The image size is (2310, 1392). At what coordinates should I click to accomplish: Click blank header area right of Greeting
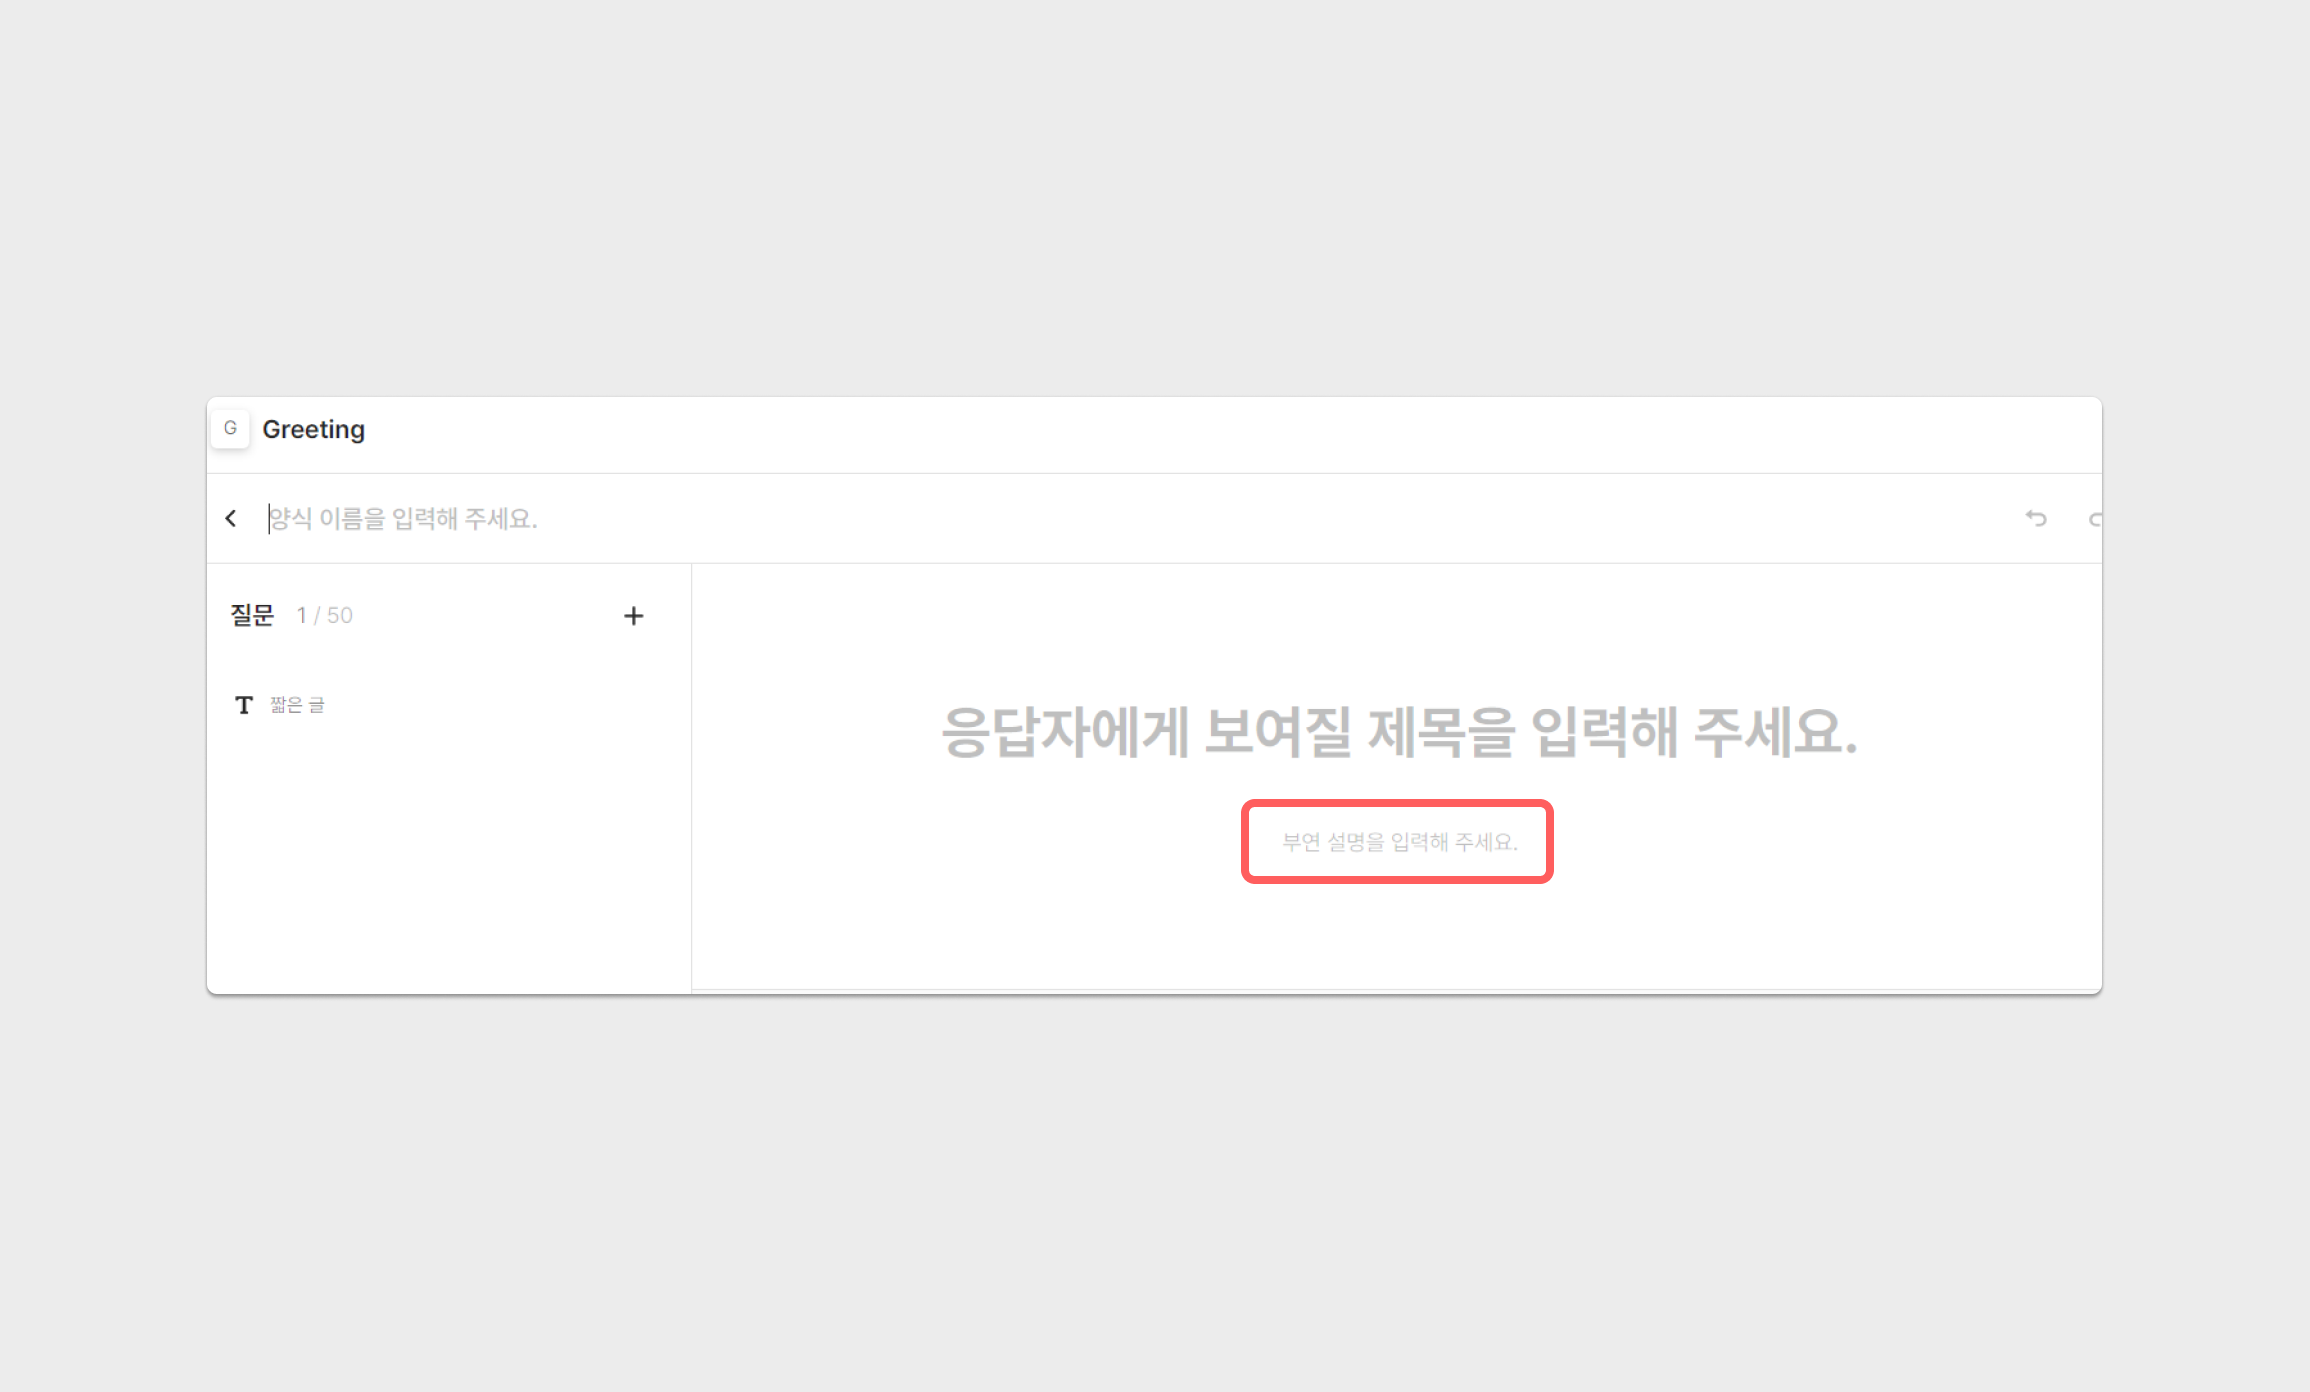point(1200,432)
